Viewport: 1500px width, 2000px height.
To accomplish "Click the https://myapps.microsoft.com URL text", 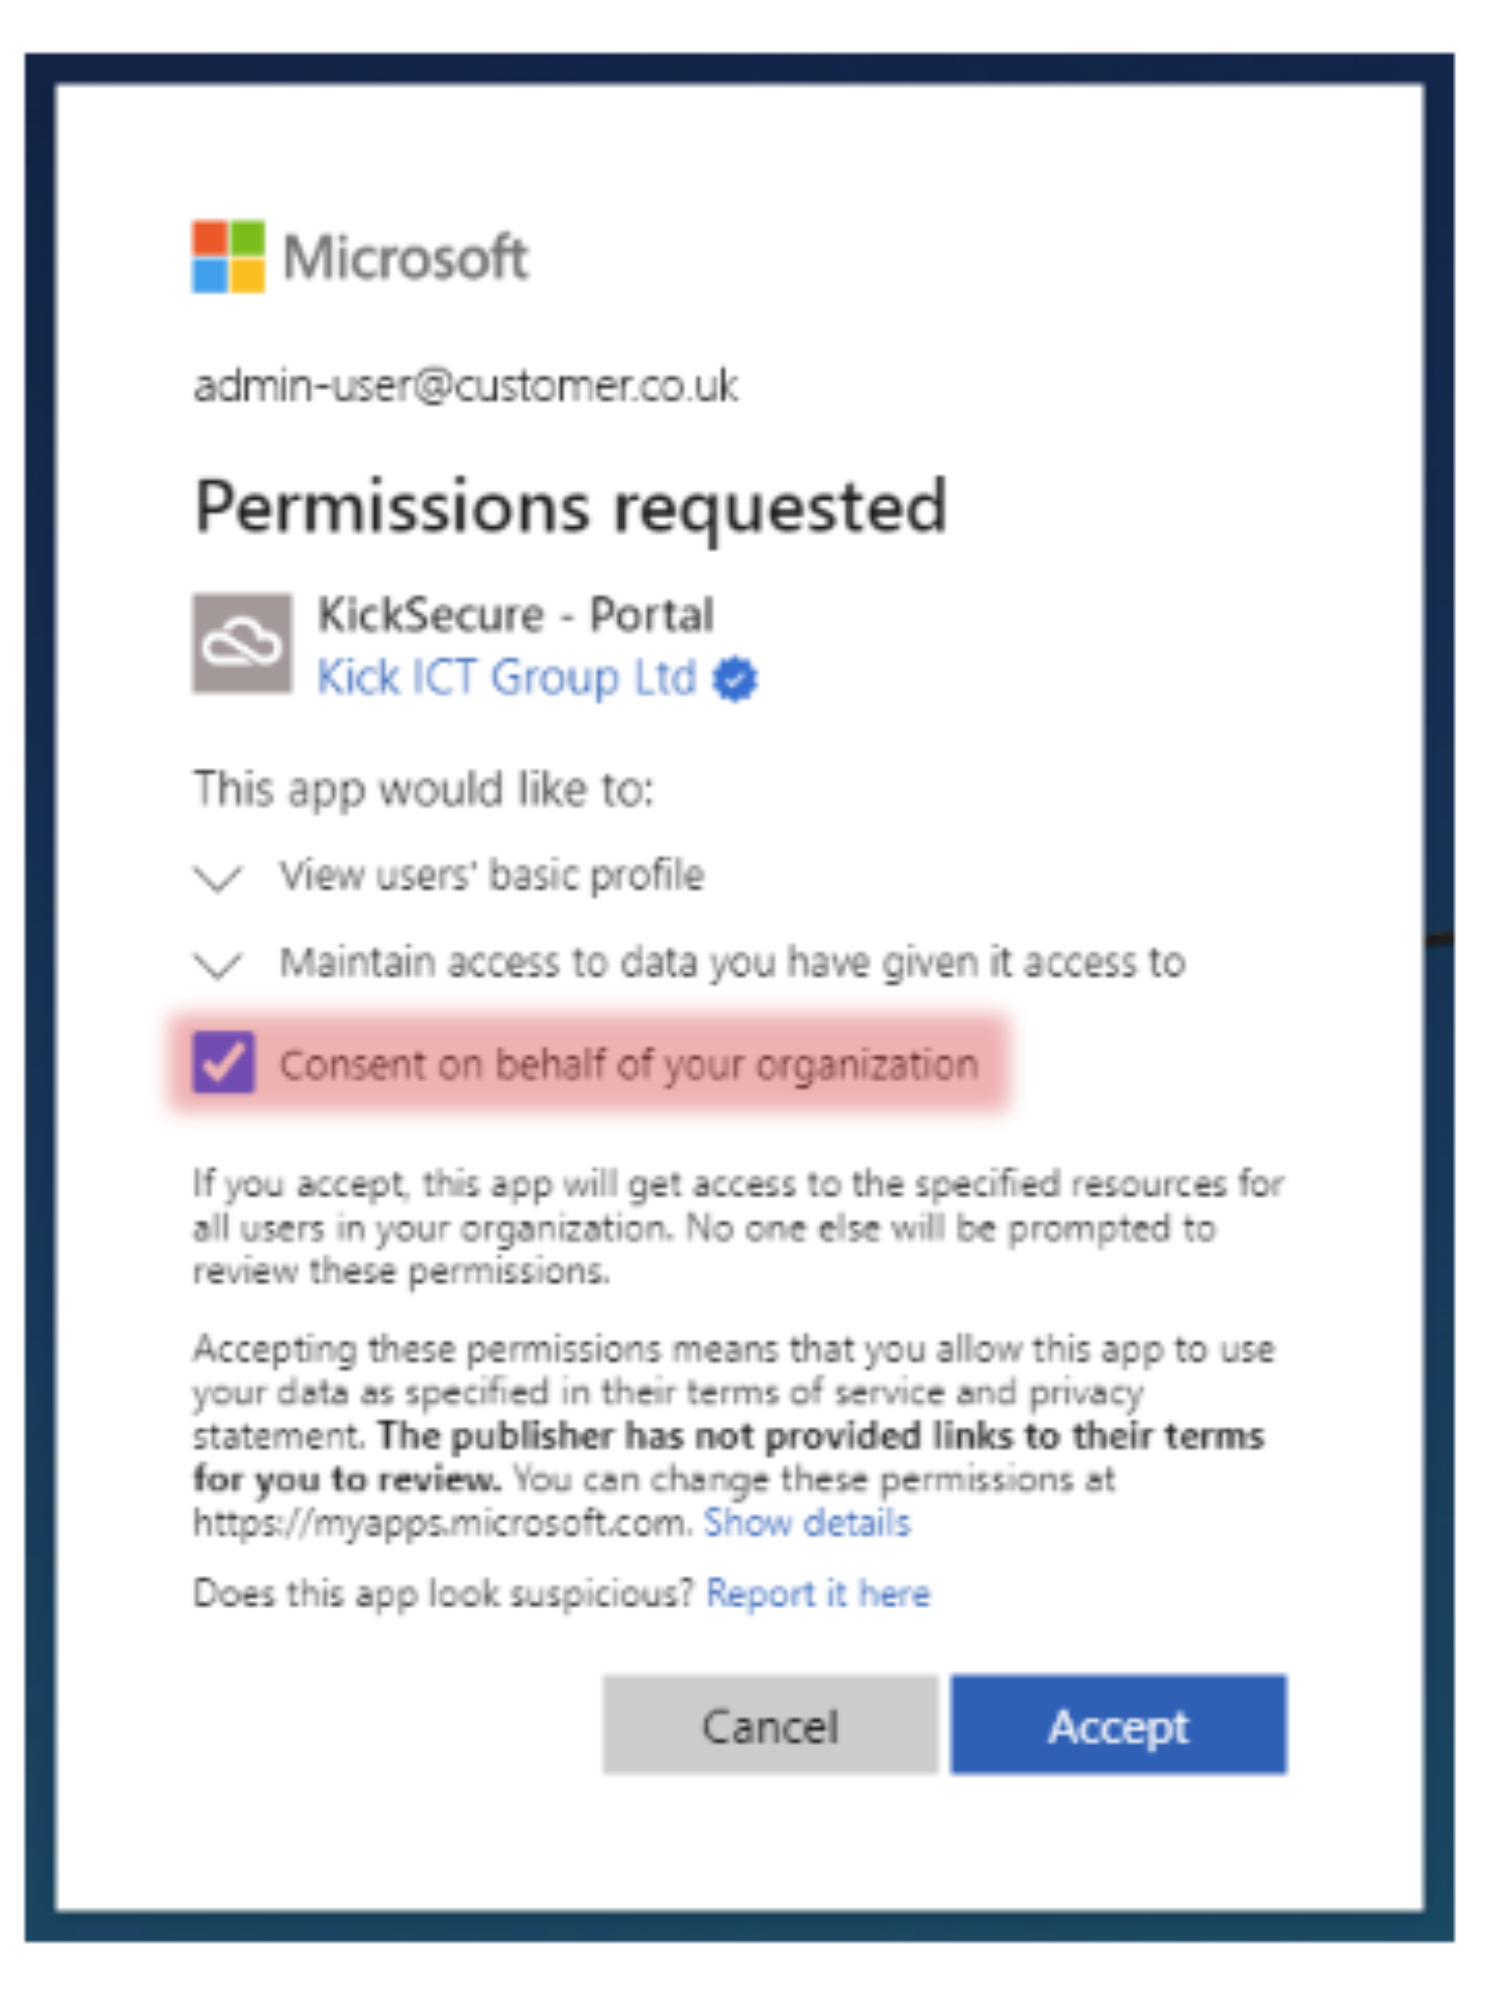I will [x=440, y=1523].
